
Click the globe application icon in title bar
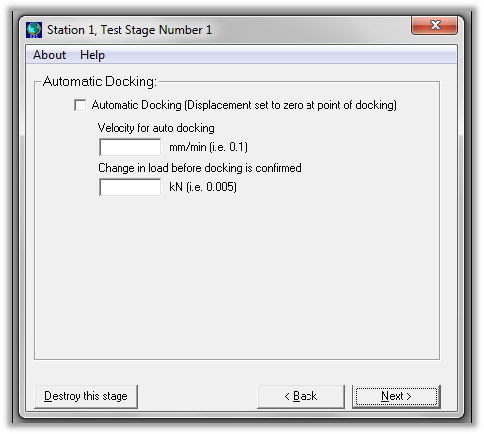pyautogui.click(x=34, y=30)
